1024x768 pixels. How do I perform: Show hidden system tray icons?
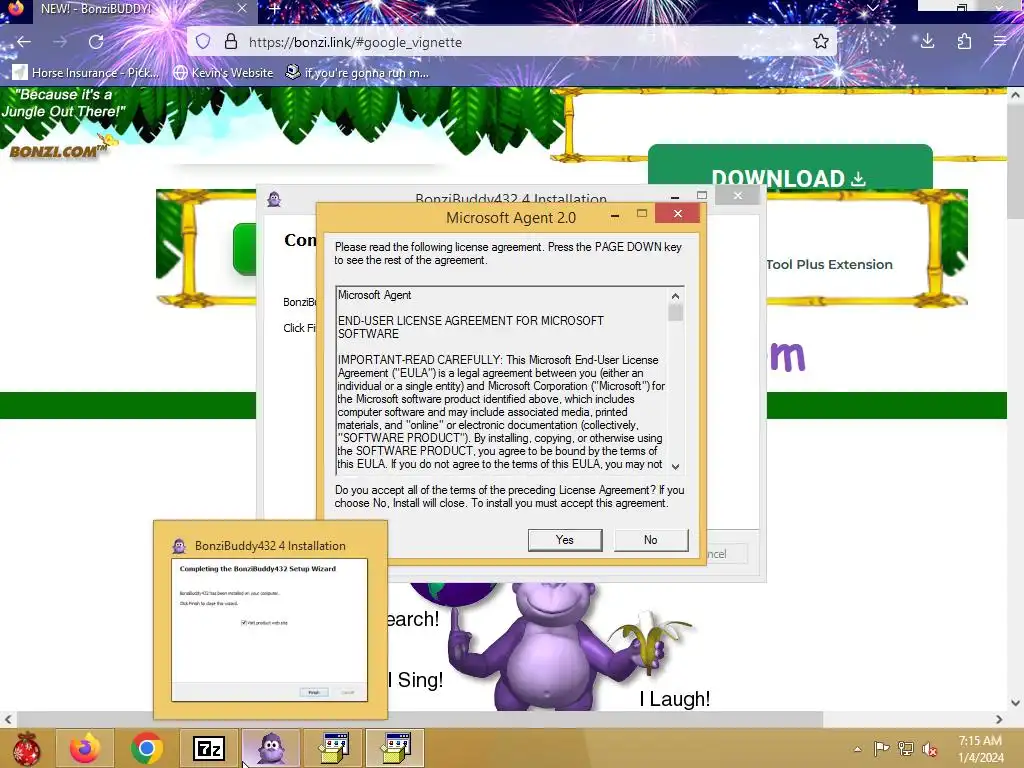click(857, 749)
